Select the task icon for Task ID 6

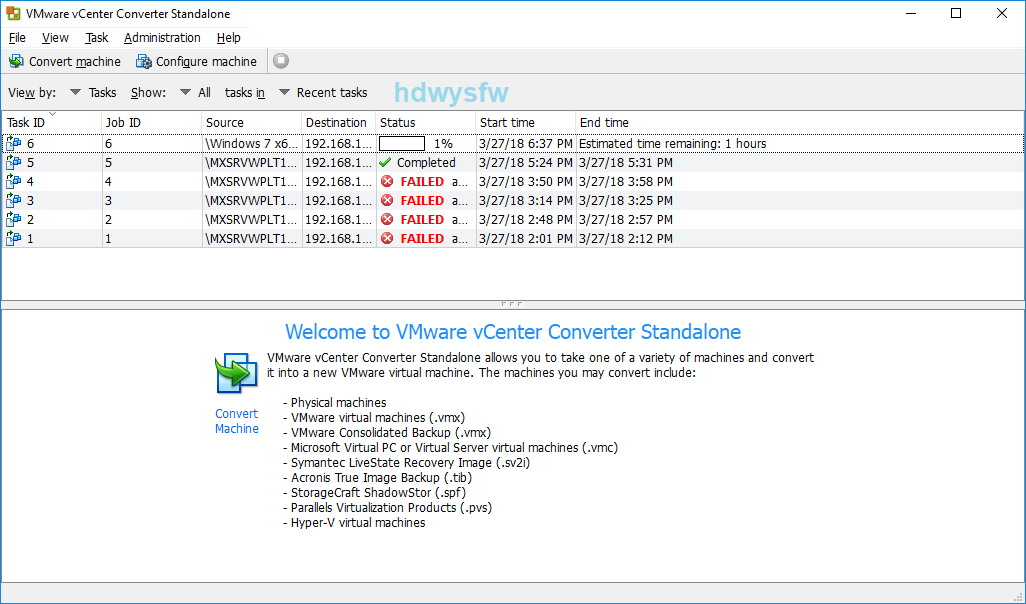click(14, 143)
